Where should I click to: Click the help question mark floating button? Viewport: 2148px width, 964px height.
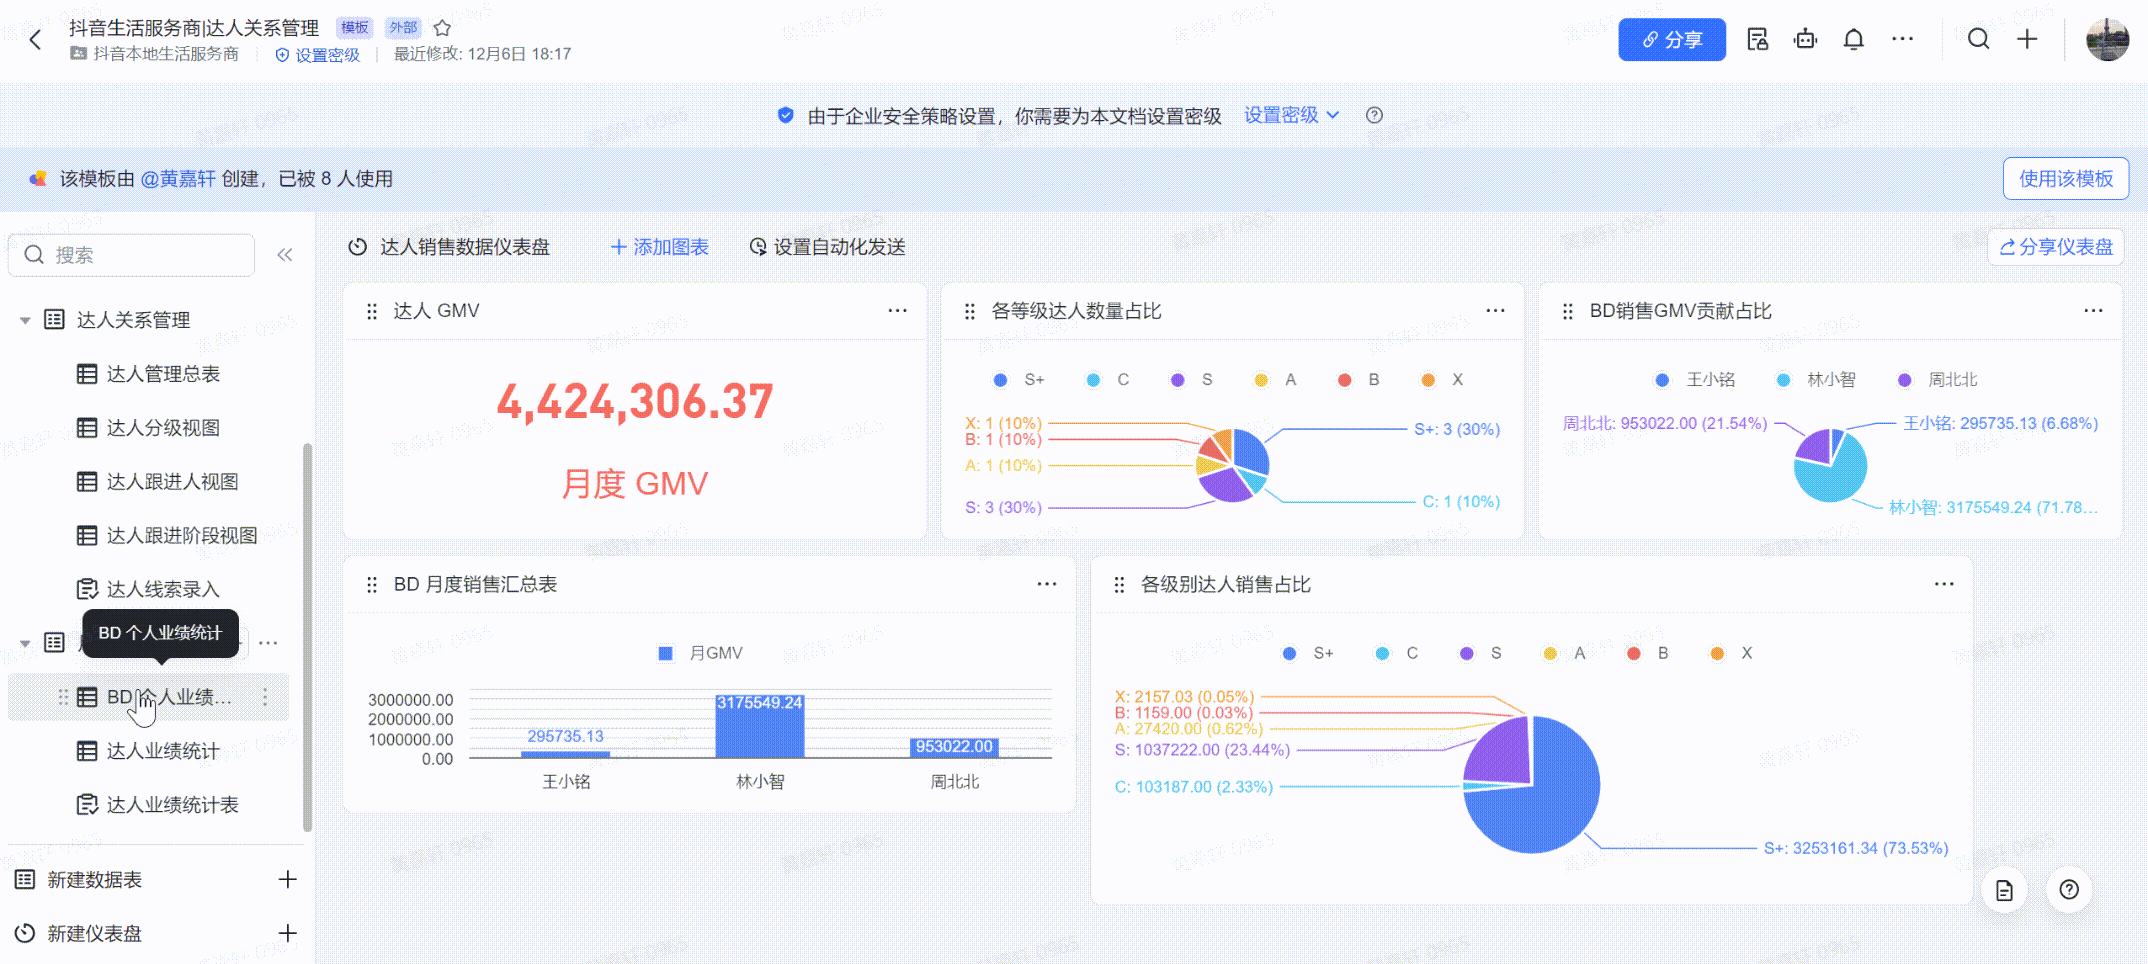pos(2069,890)
